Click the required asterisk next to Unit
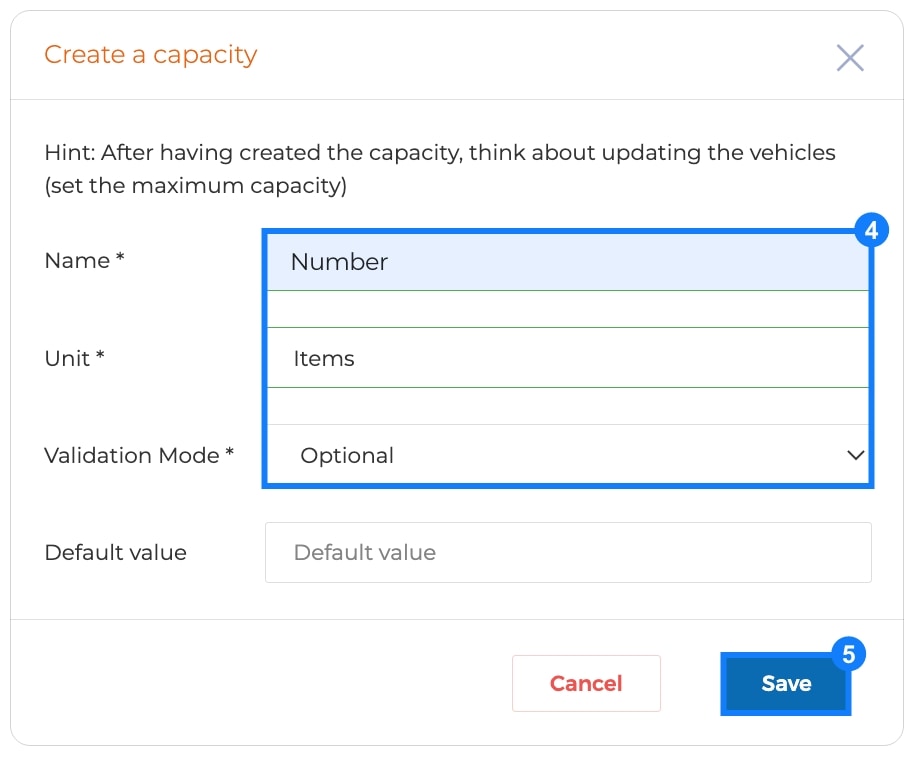The width and height of the screenshot is (916, 760). point(100,355)
